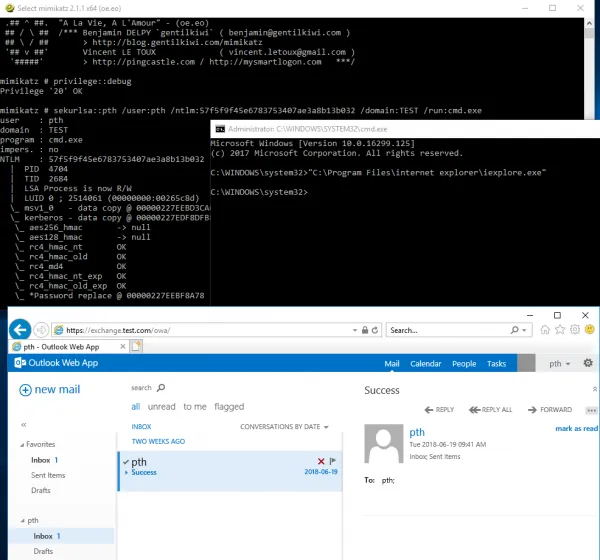600x560 pixels.
Task: Select the 'all' mail filter
Action: point(135,407)
